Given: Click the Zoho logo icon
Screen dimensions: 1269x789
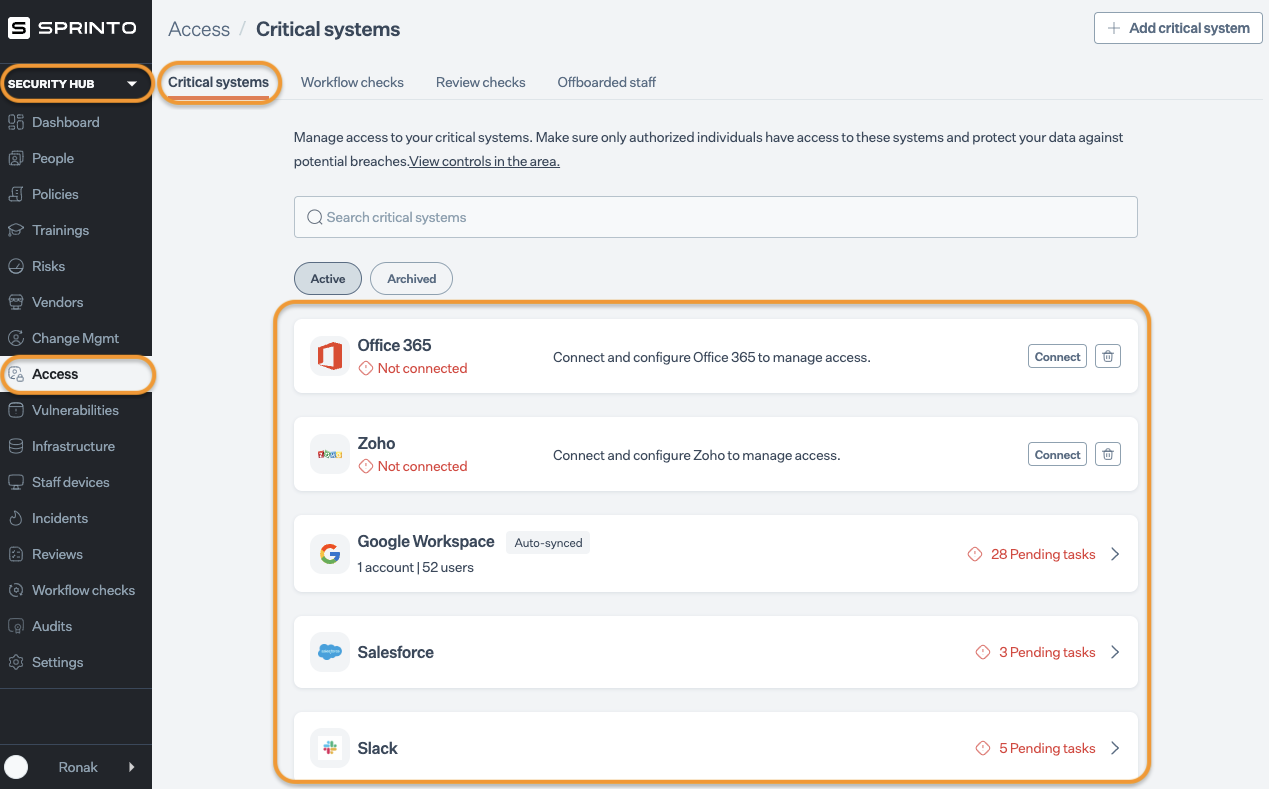Looking at the screenshot, I should point(329,454).
